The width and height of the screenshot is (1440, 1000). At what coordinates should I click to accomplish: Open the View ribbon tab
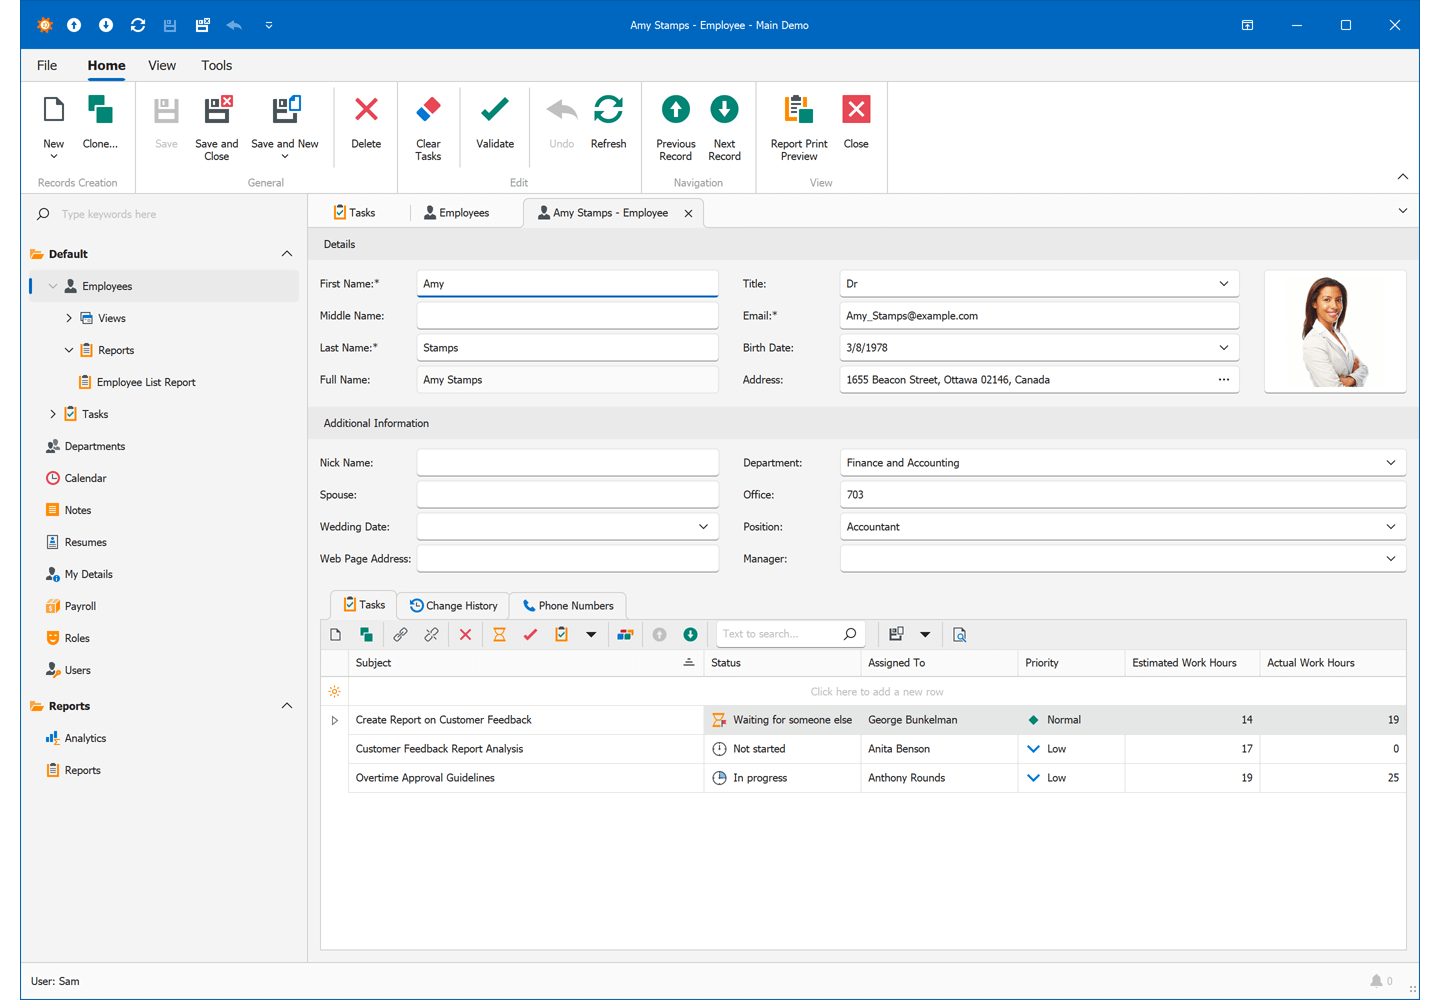tap(162, 66)
